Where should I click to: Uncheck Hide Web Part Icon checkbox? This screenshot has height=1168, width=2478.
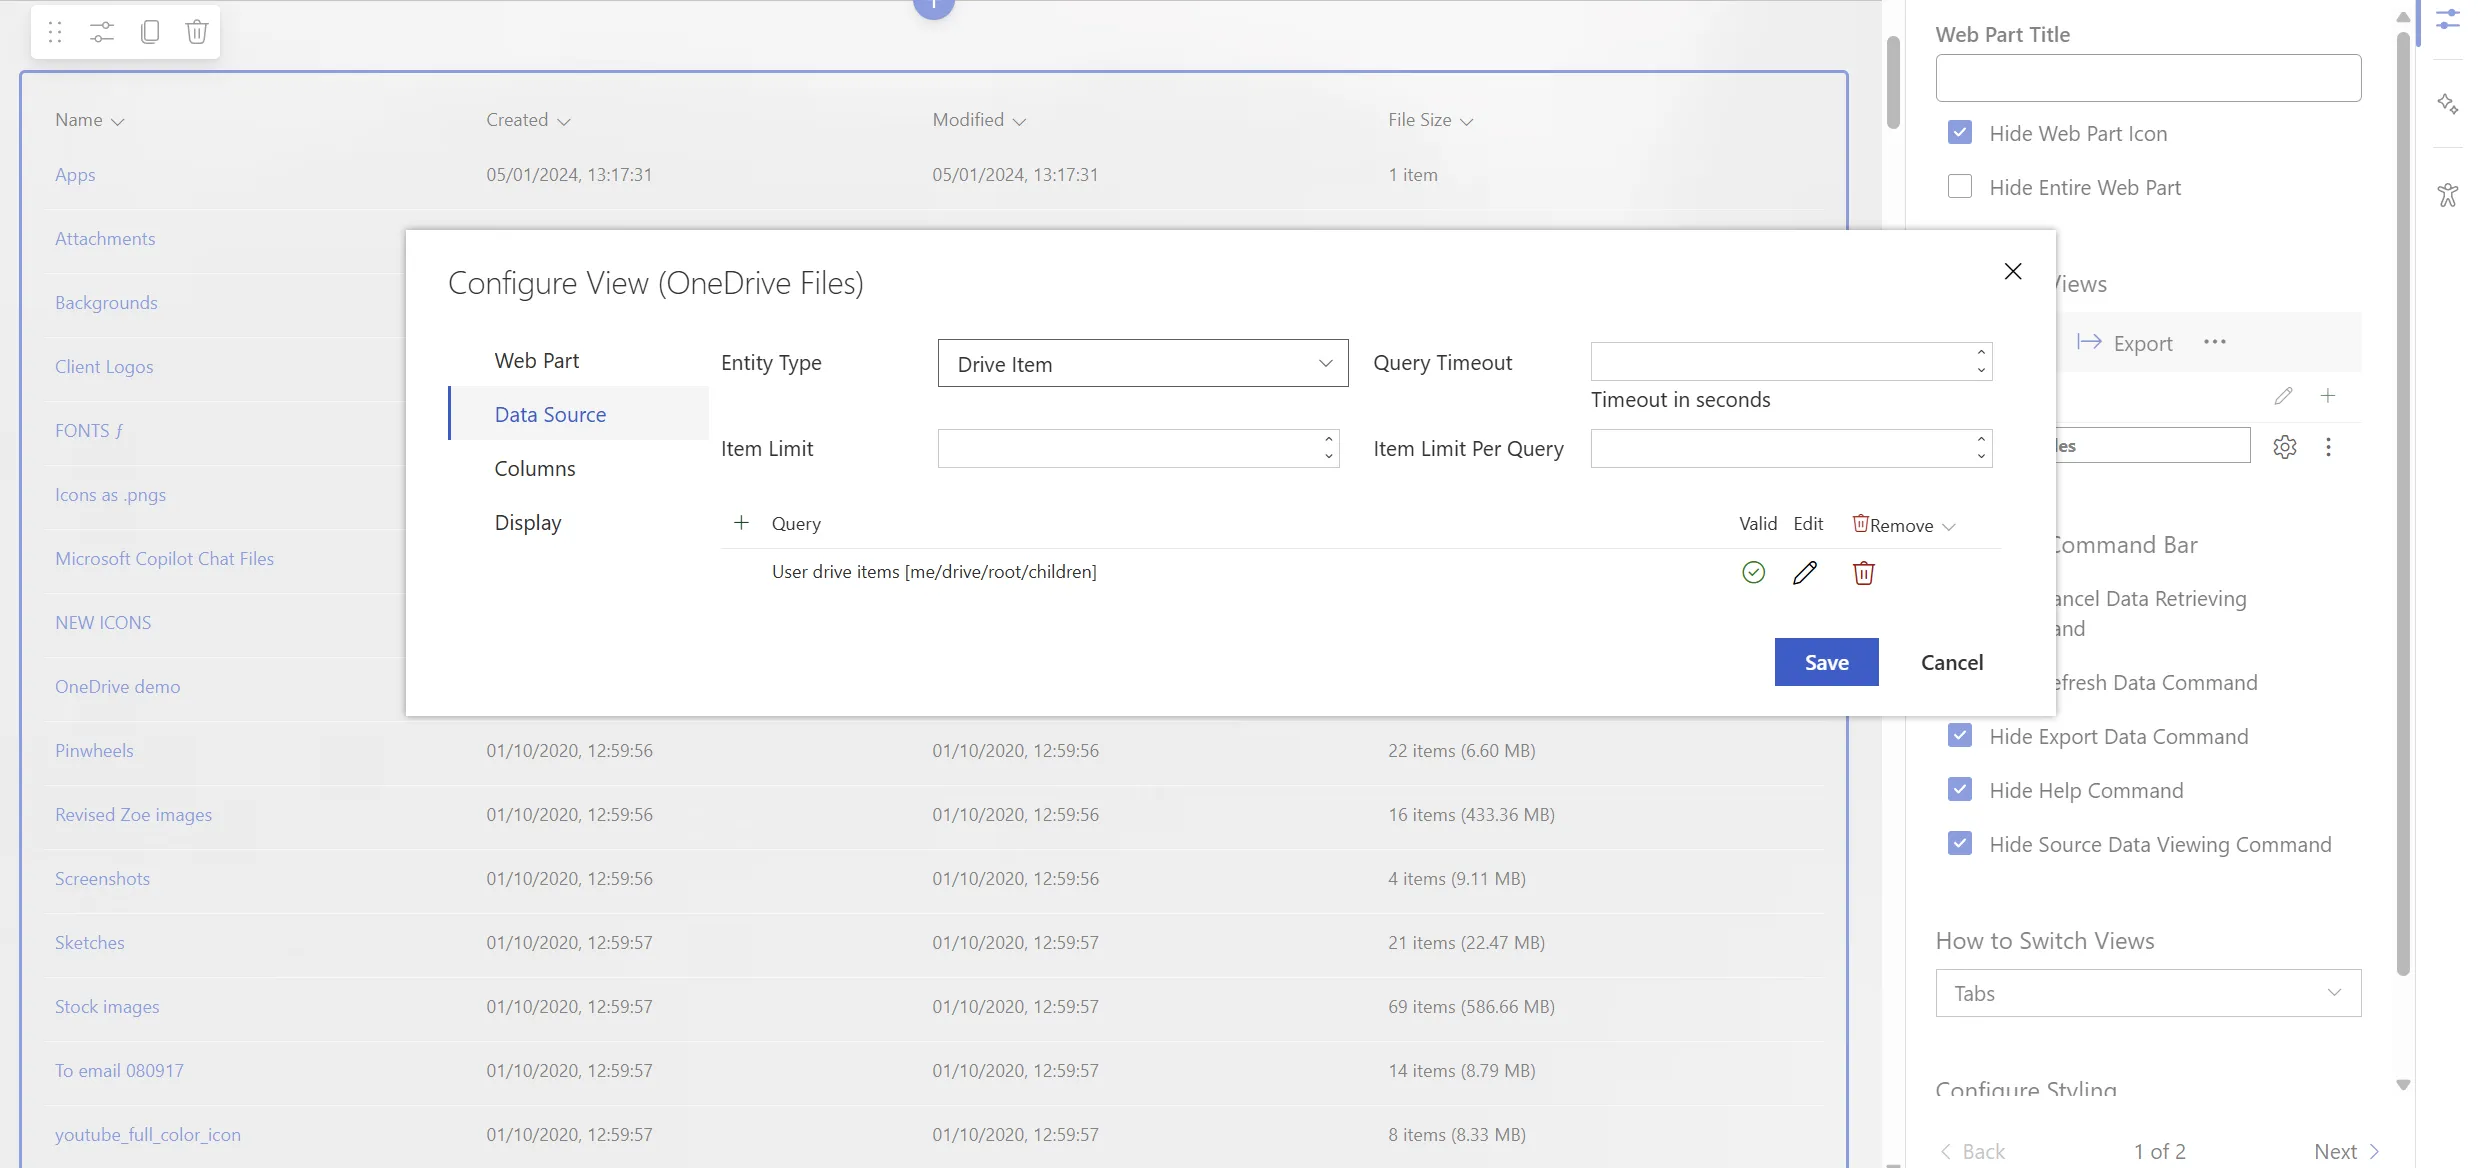click(x=1960, y=133)
